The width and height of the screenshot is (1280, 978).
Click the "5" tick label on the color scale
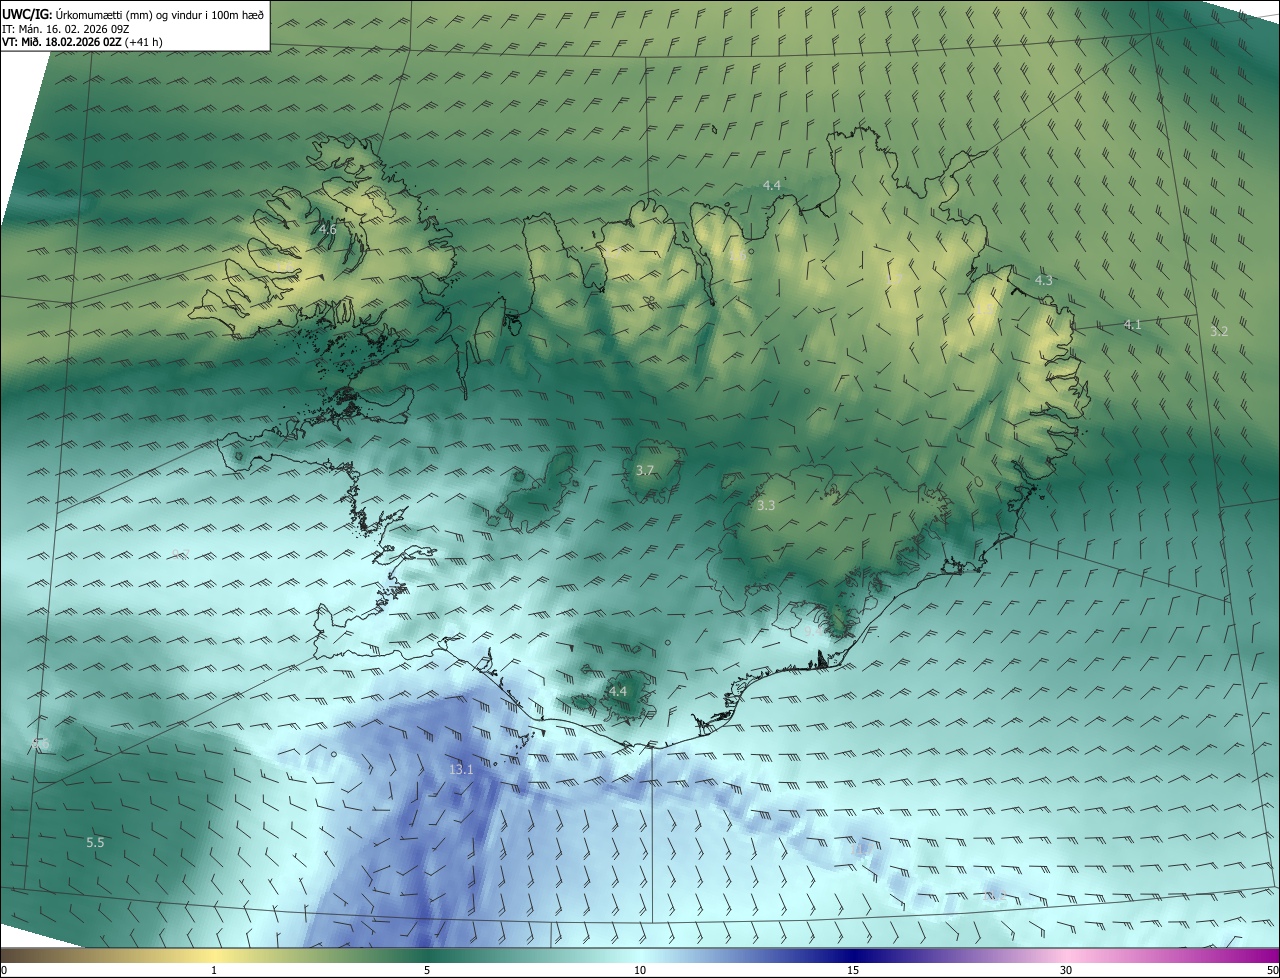(x=427, y=970)
